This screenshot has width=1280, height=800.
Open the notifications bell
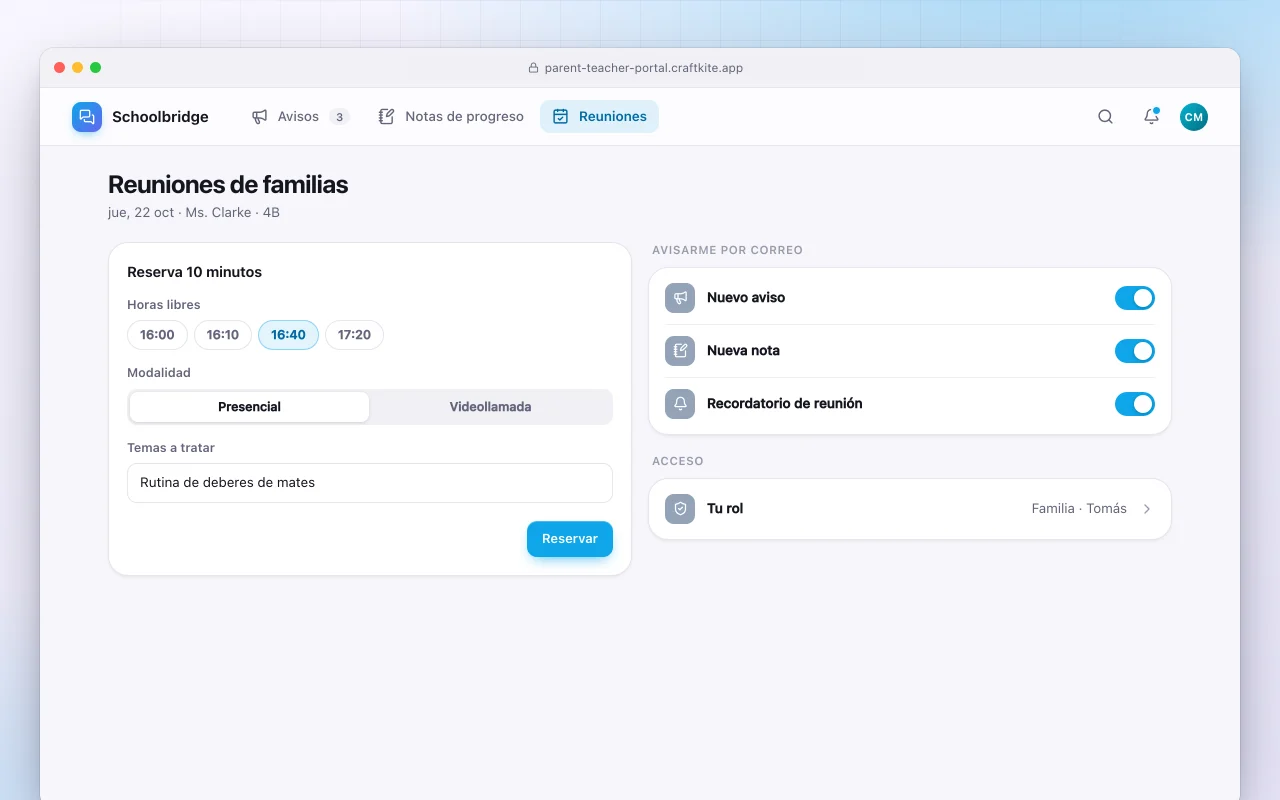tap(1151, 117)
